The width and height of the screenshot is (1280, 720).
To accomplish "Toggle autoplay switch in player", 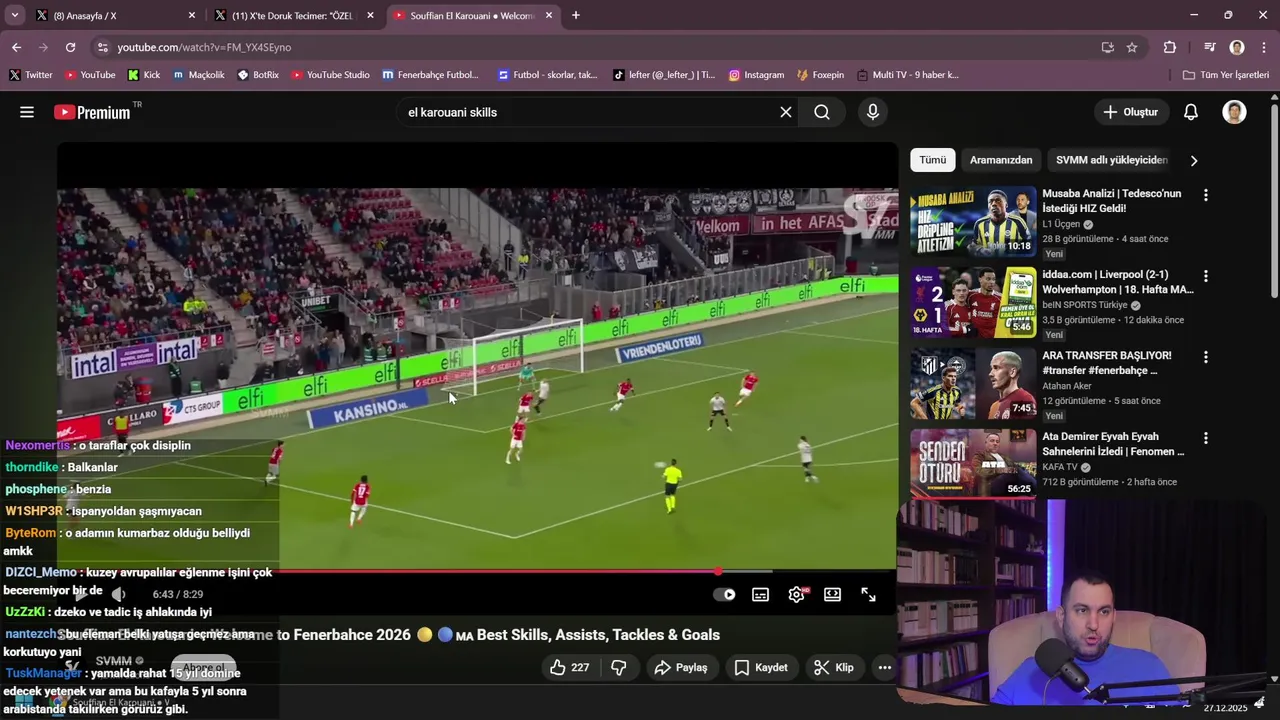I will coord(724,594).
